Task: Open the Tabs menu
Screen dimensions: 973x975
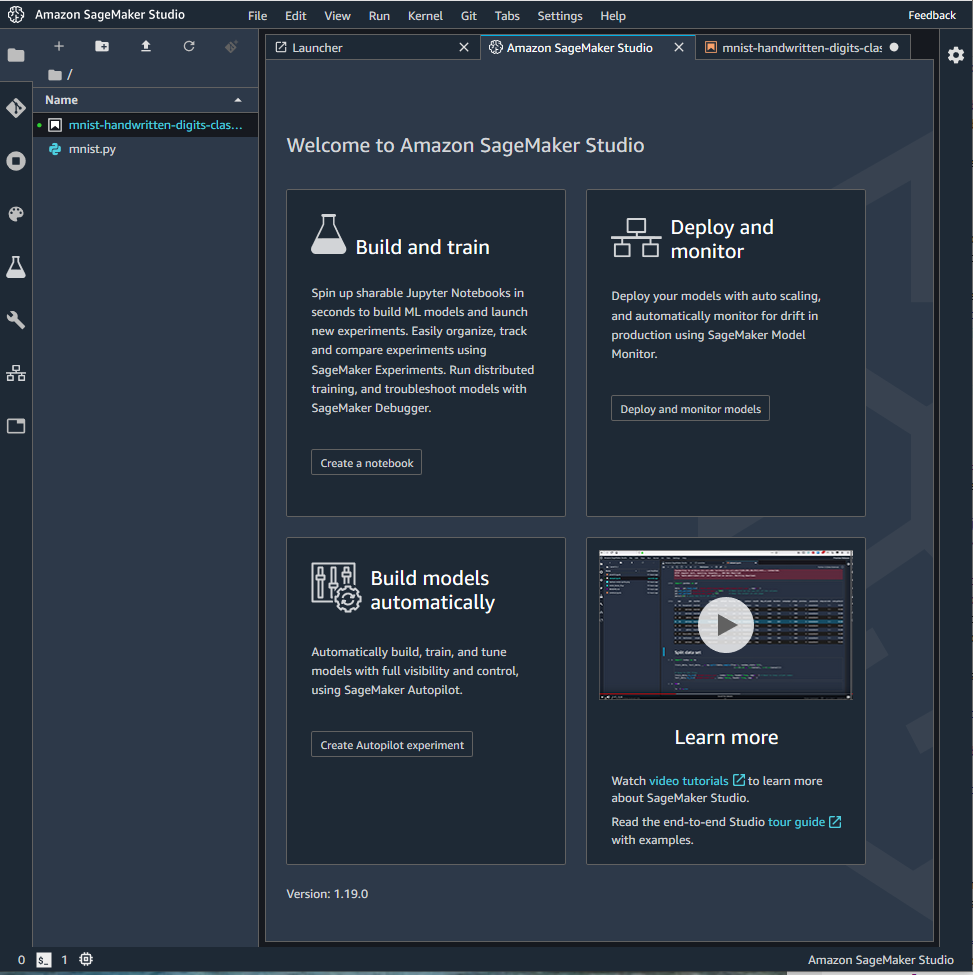Action: pyautogui.click(x=507, y=16)
